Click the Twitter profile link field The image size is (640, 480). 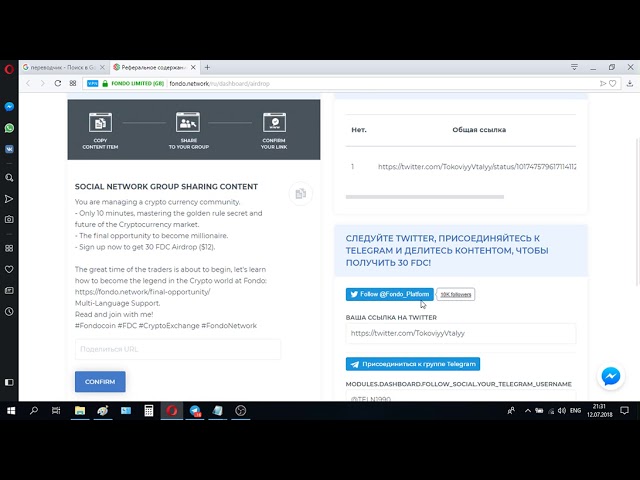click(x=461, y=333)
